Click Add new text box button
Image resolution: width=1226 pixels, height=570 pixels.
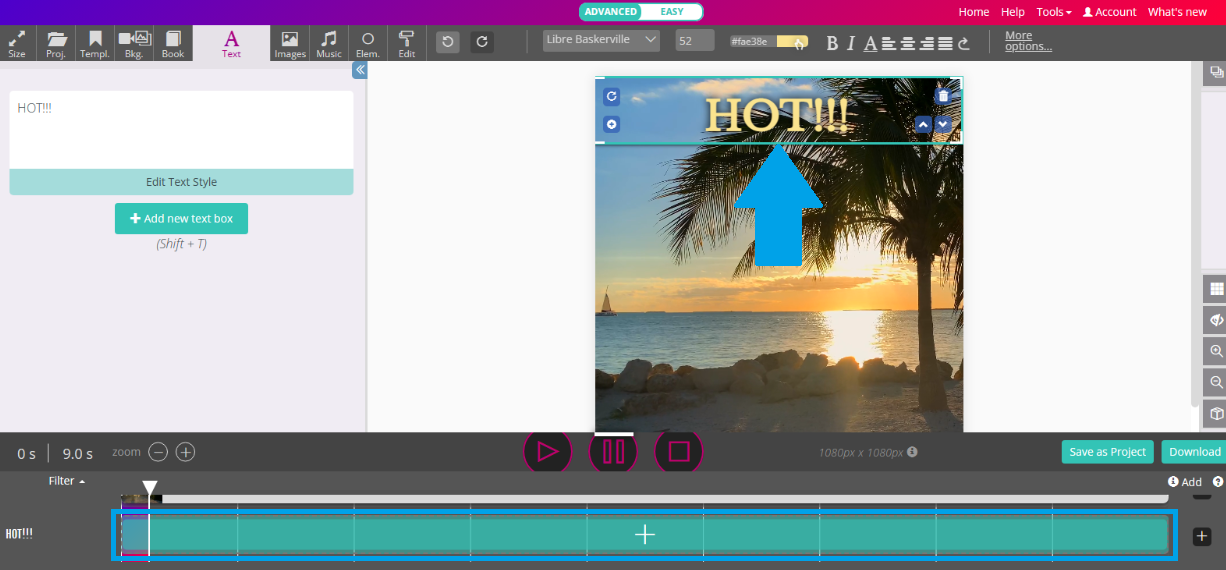181,218
